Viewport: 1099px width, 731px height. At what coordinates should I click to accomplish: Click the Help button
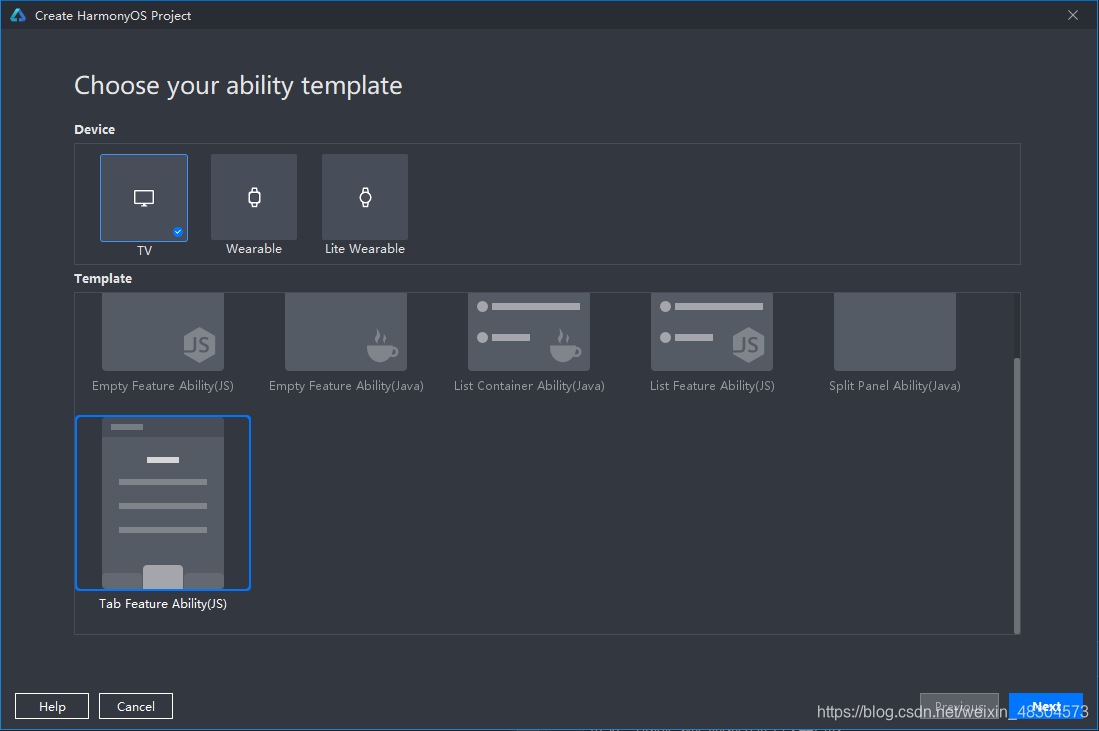coord(52,706)
